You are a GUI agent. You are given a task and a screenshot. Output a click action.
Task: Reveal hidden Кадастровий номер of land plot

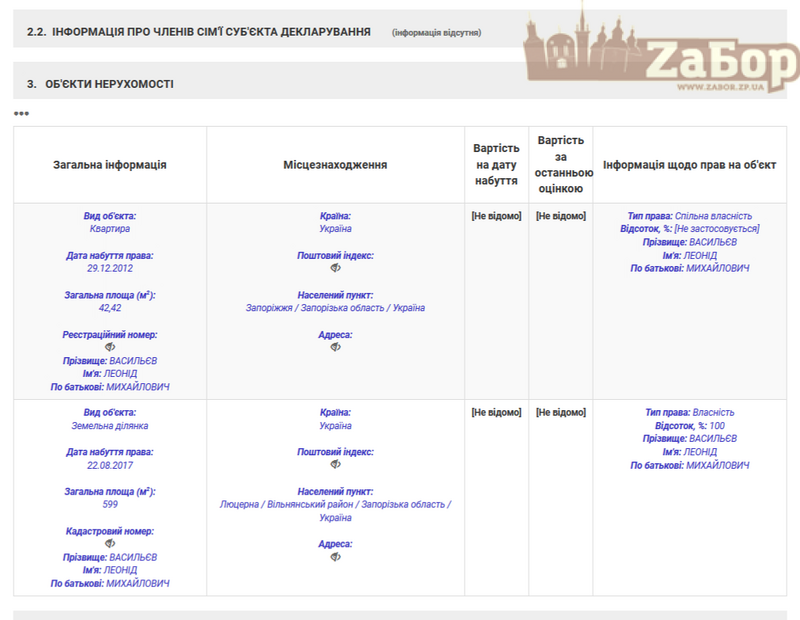[x=110, y=543]
